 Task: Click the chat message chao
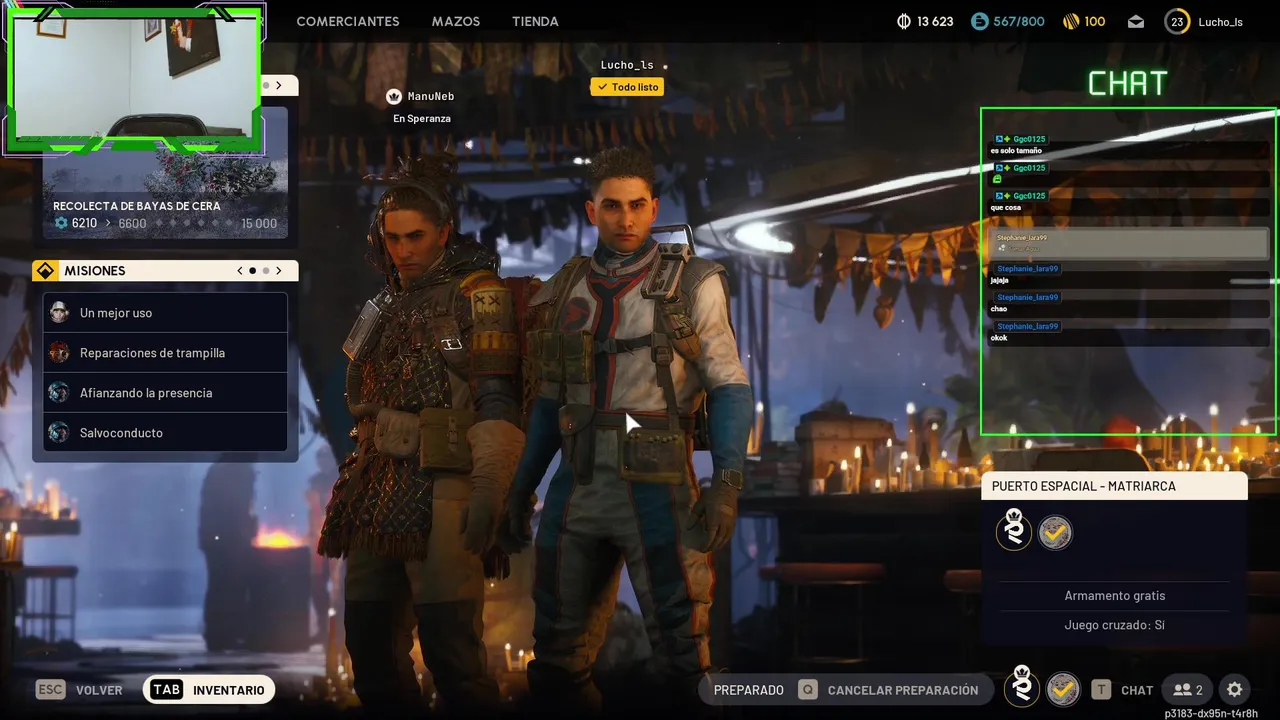pyautogui.click(x=998, y=309)
